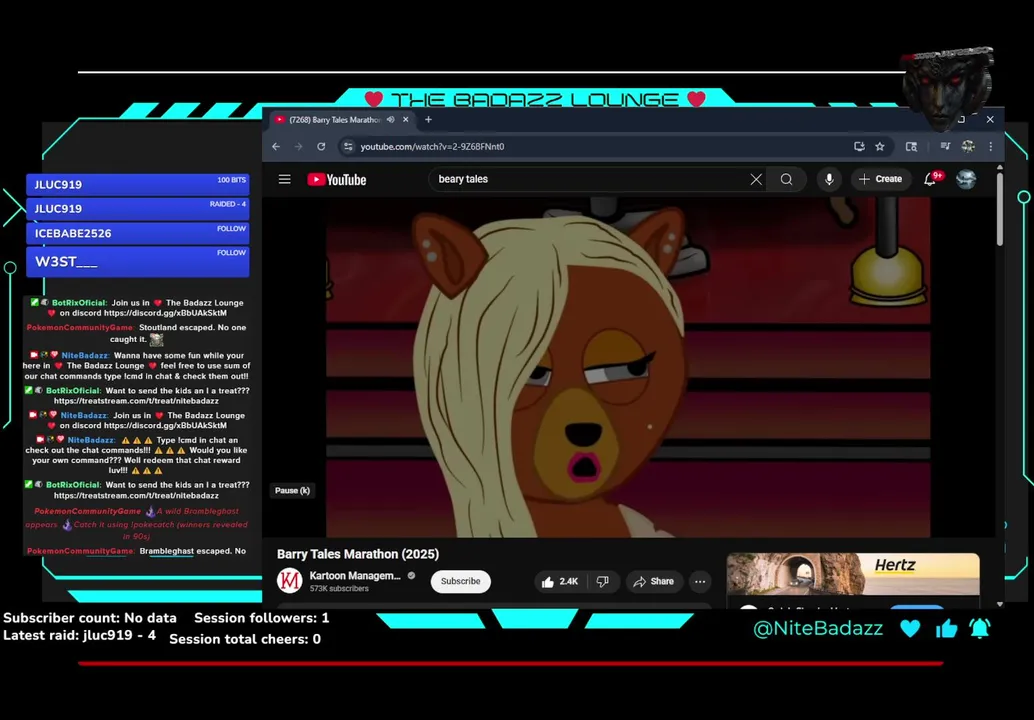
Task: Open the Create button
Action: pos(881,179)
